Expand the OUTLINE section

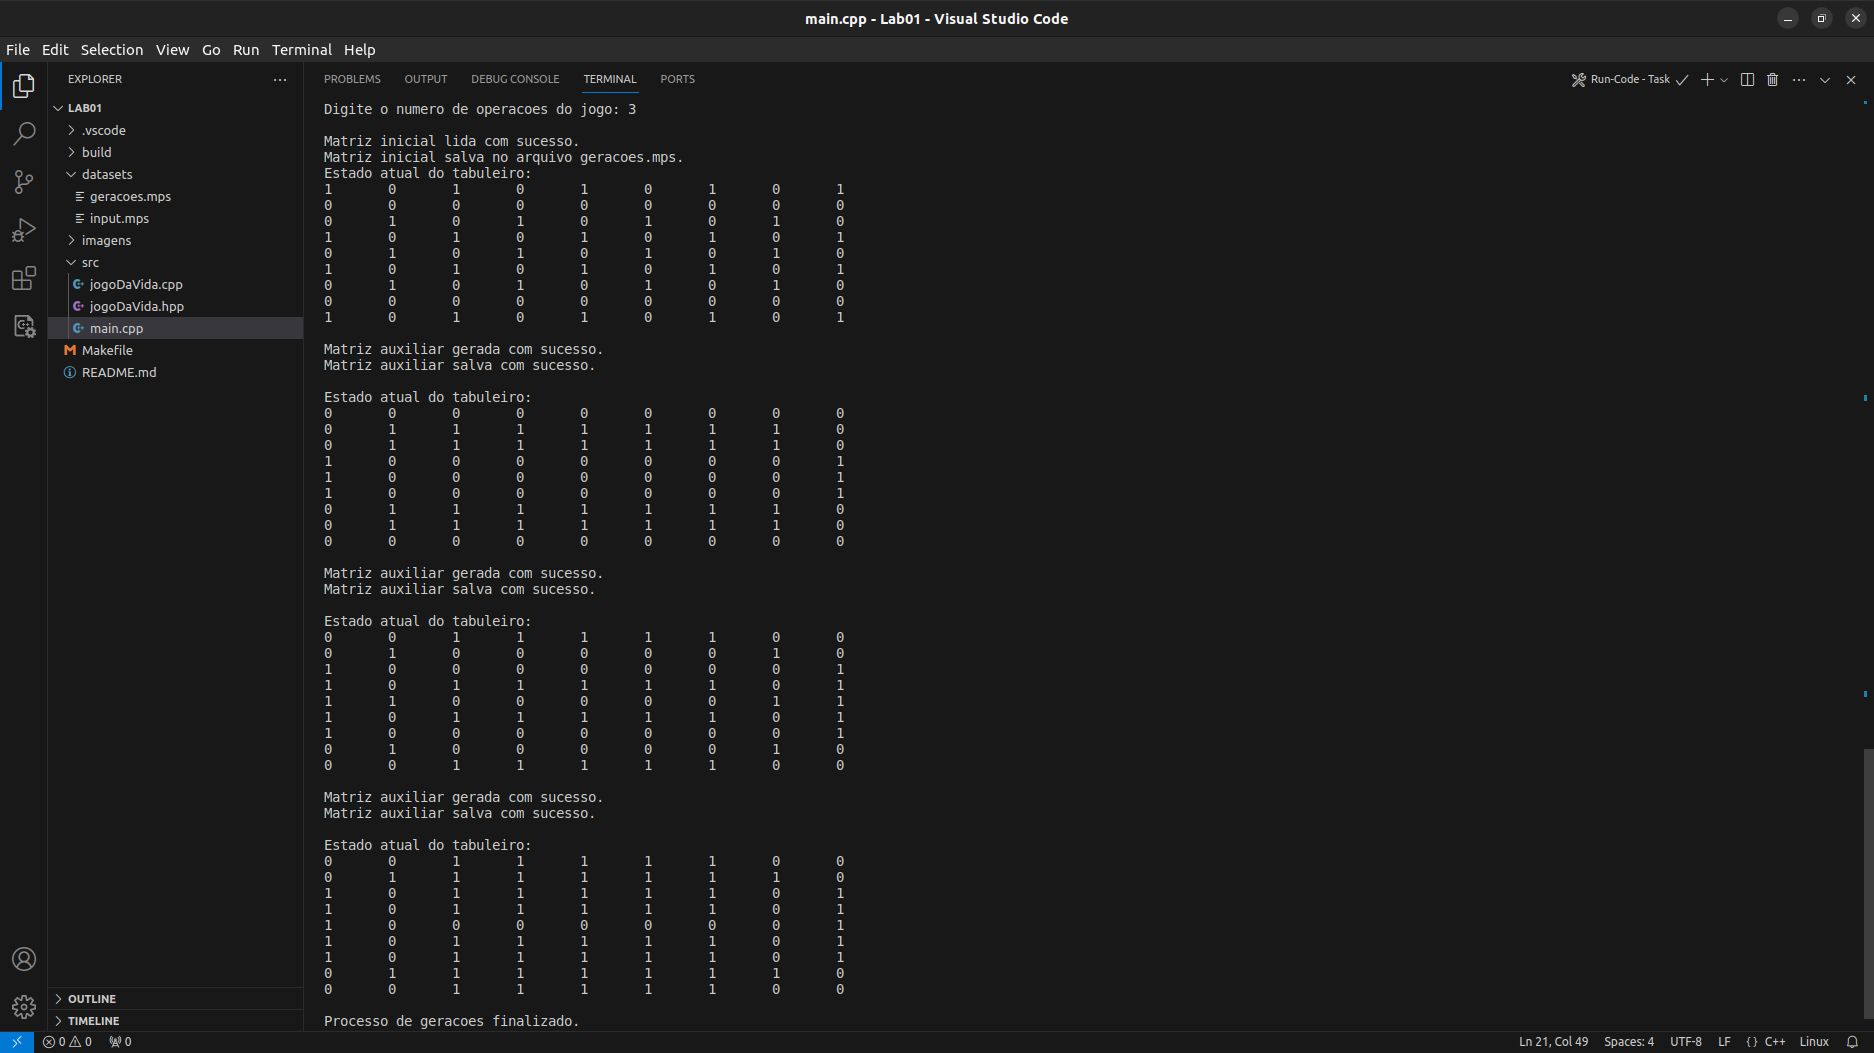176,999
